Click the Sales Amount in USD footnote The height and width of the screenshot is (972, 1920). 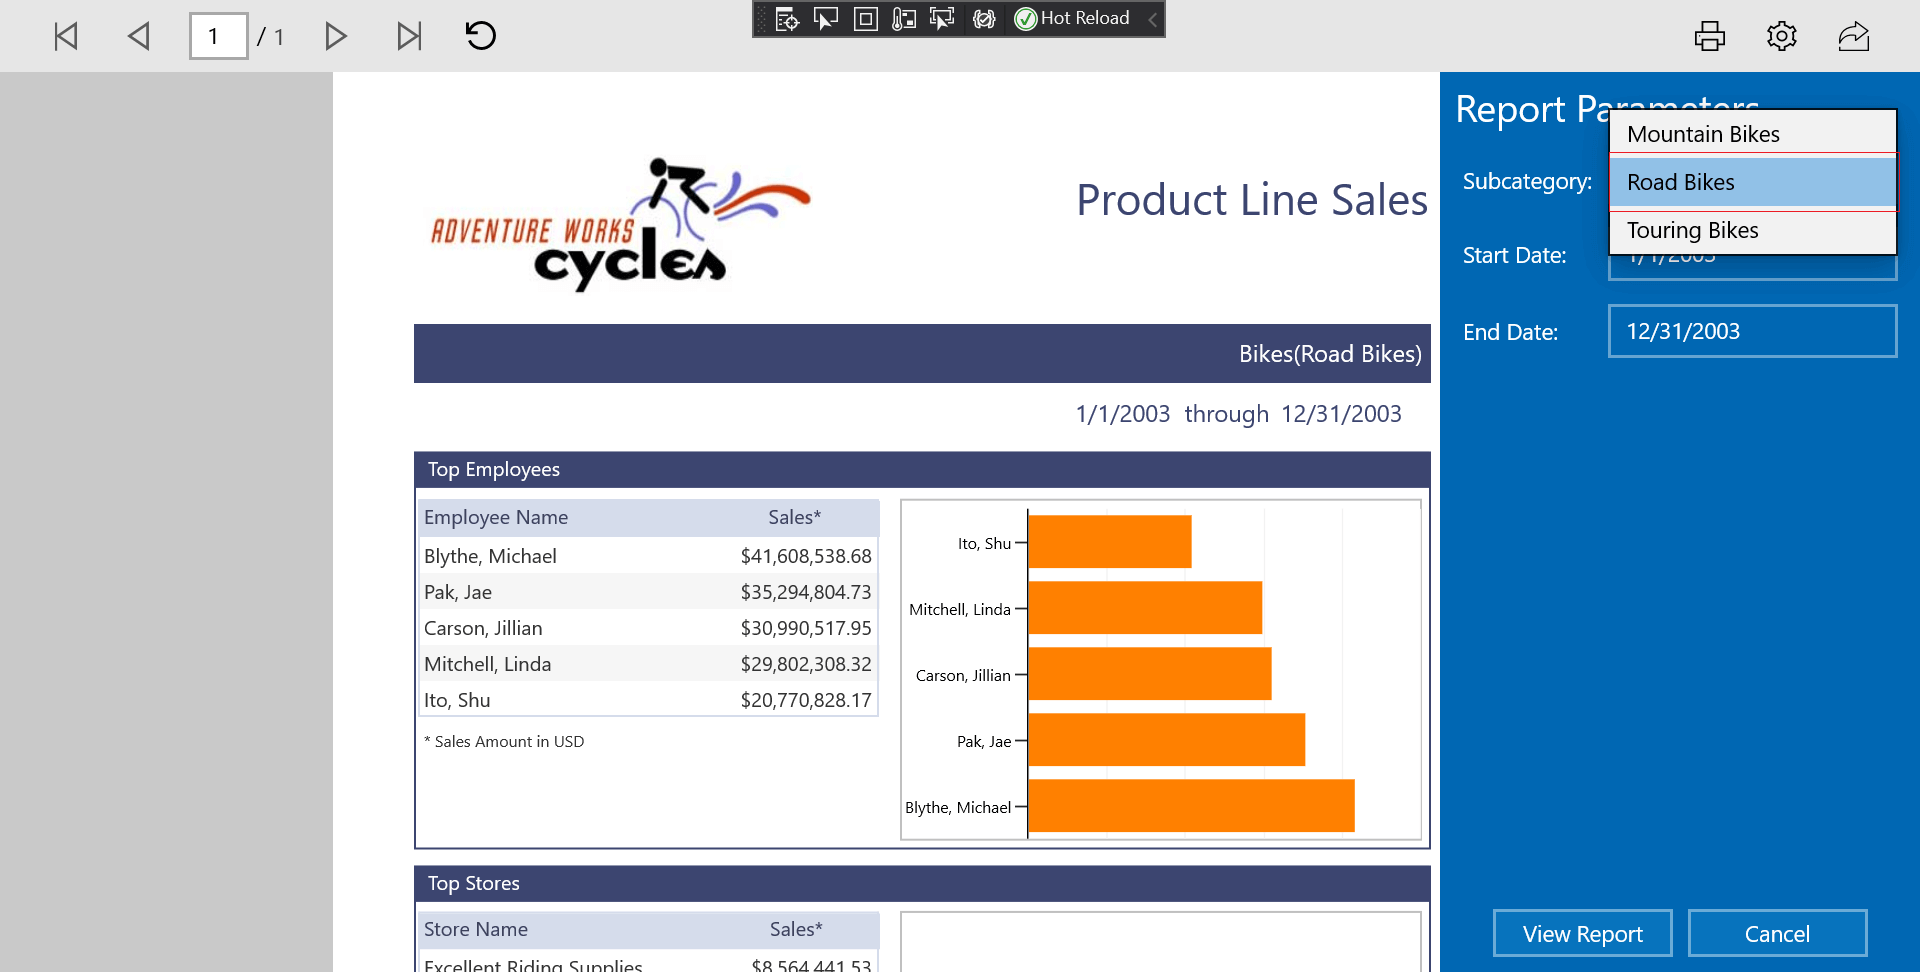504,742
